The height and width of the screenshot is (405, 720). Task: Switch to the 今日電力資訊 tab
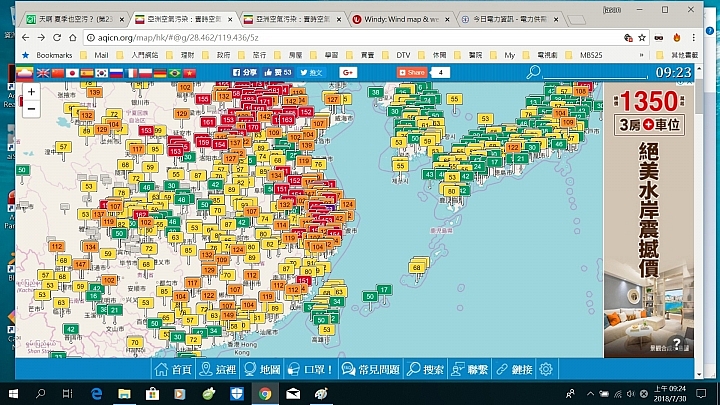[509, 19]
